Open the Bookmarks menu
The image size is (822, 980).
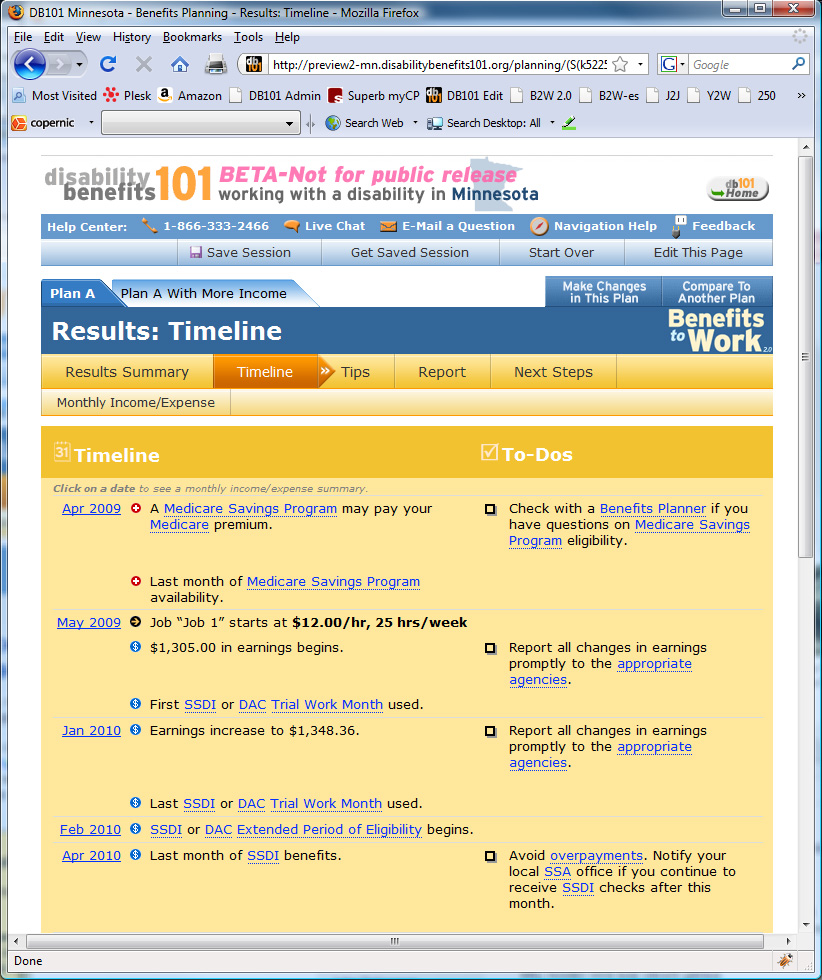point(192,37)
